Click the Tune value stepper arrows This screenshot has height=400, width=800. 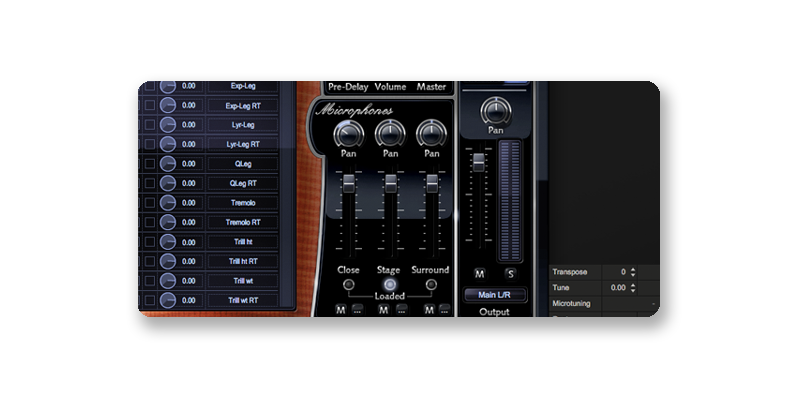(634, 287)
